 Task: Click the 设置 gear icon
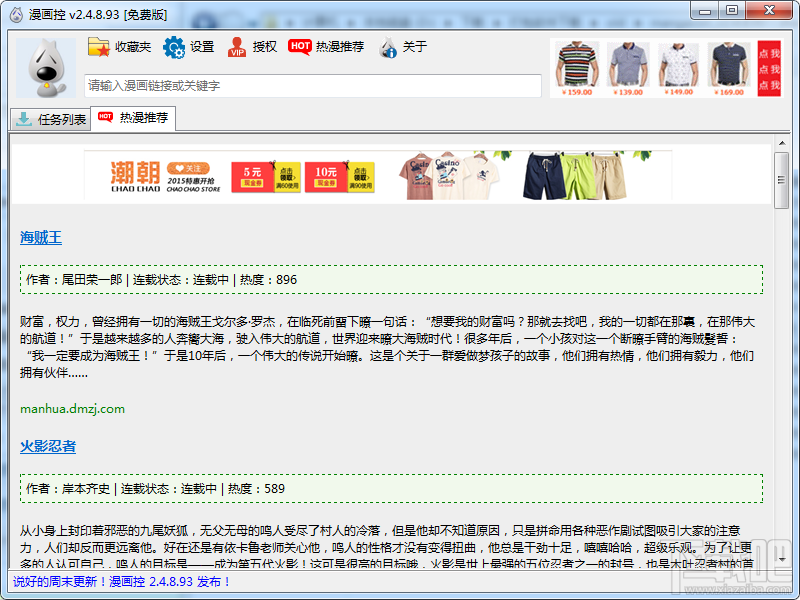[x=174, y=47]
